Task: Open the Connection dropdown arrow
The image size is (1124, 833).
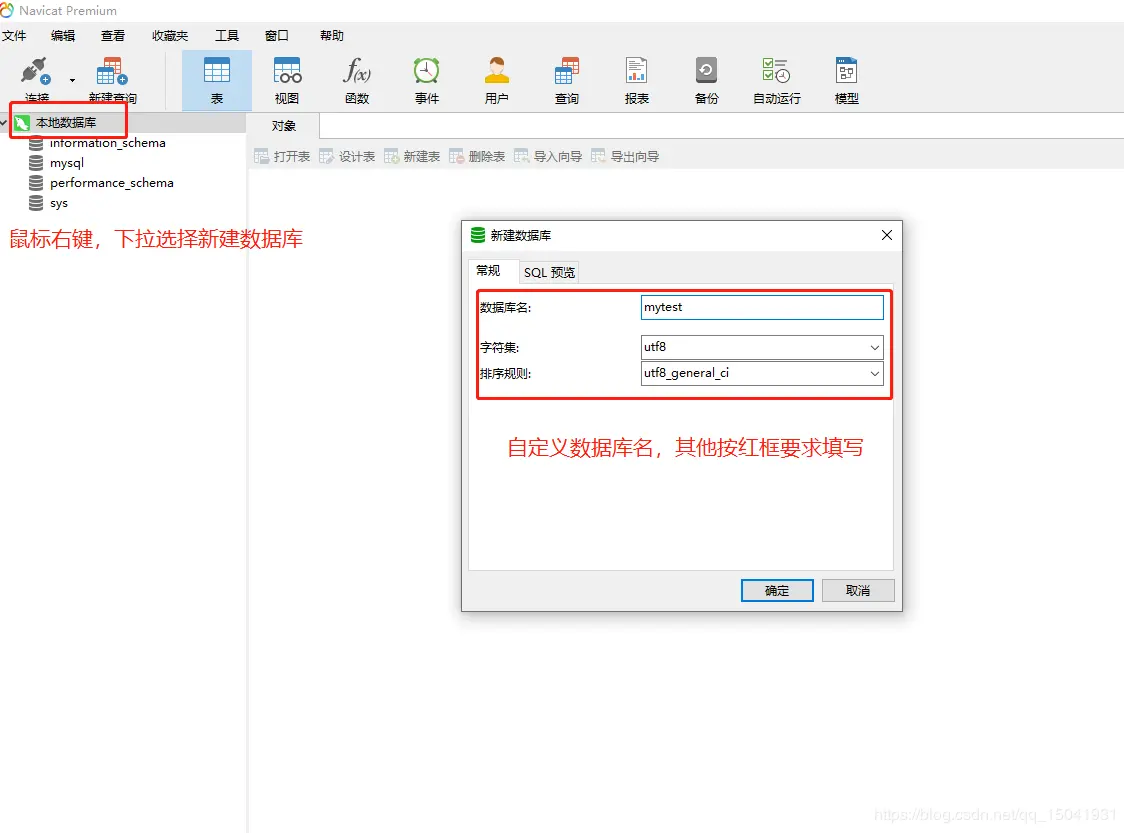Action: (x=72, y=80)
